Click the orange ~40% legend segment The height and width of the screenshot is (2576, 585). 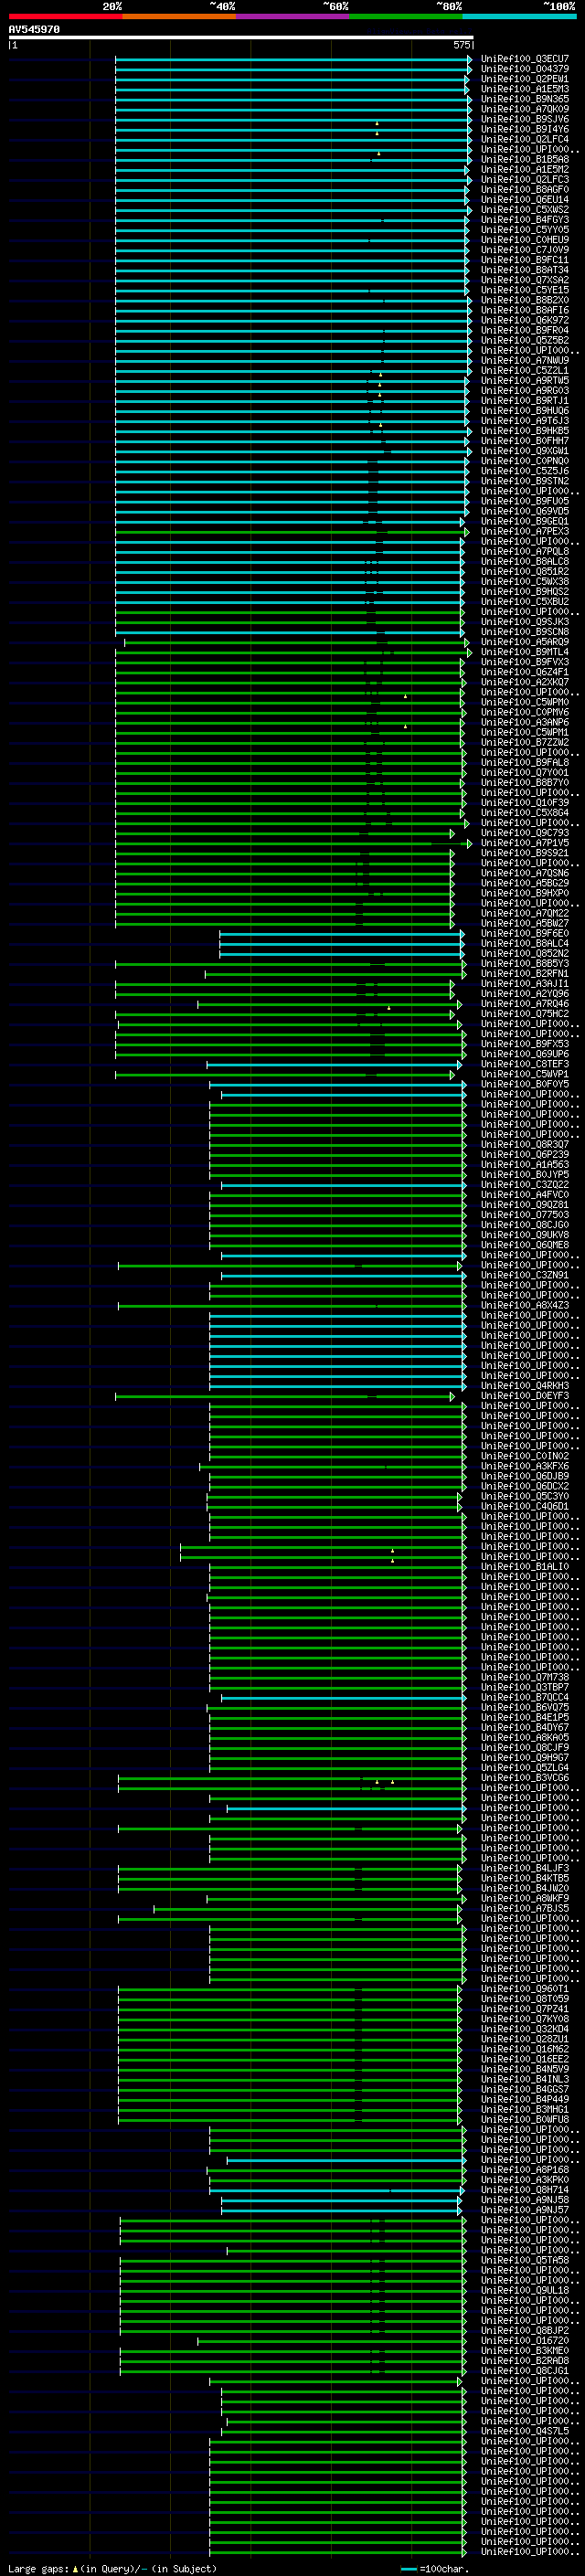[x=179, y=16]
